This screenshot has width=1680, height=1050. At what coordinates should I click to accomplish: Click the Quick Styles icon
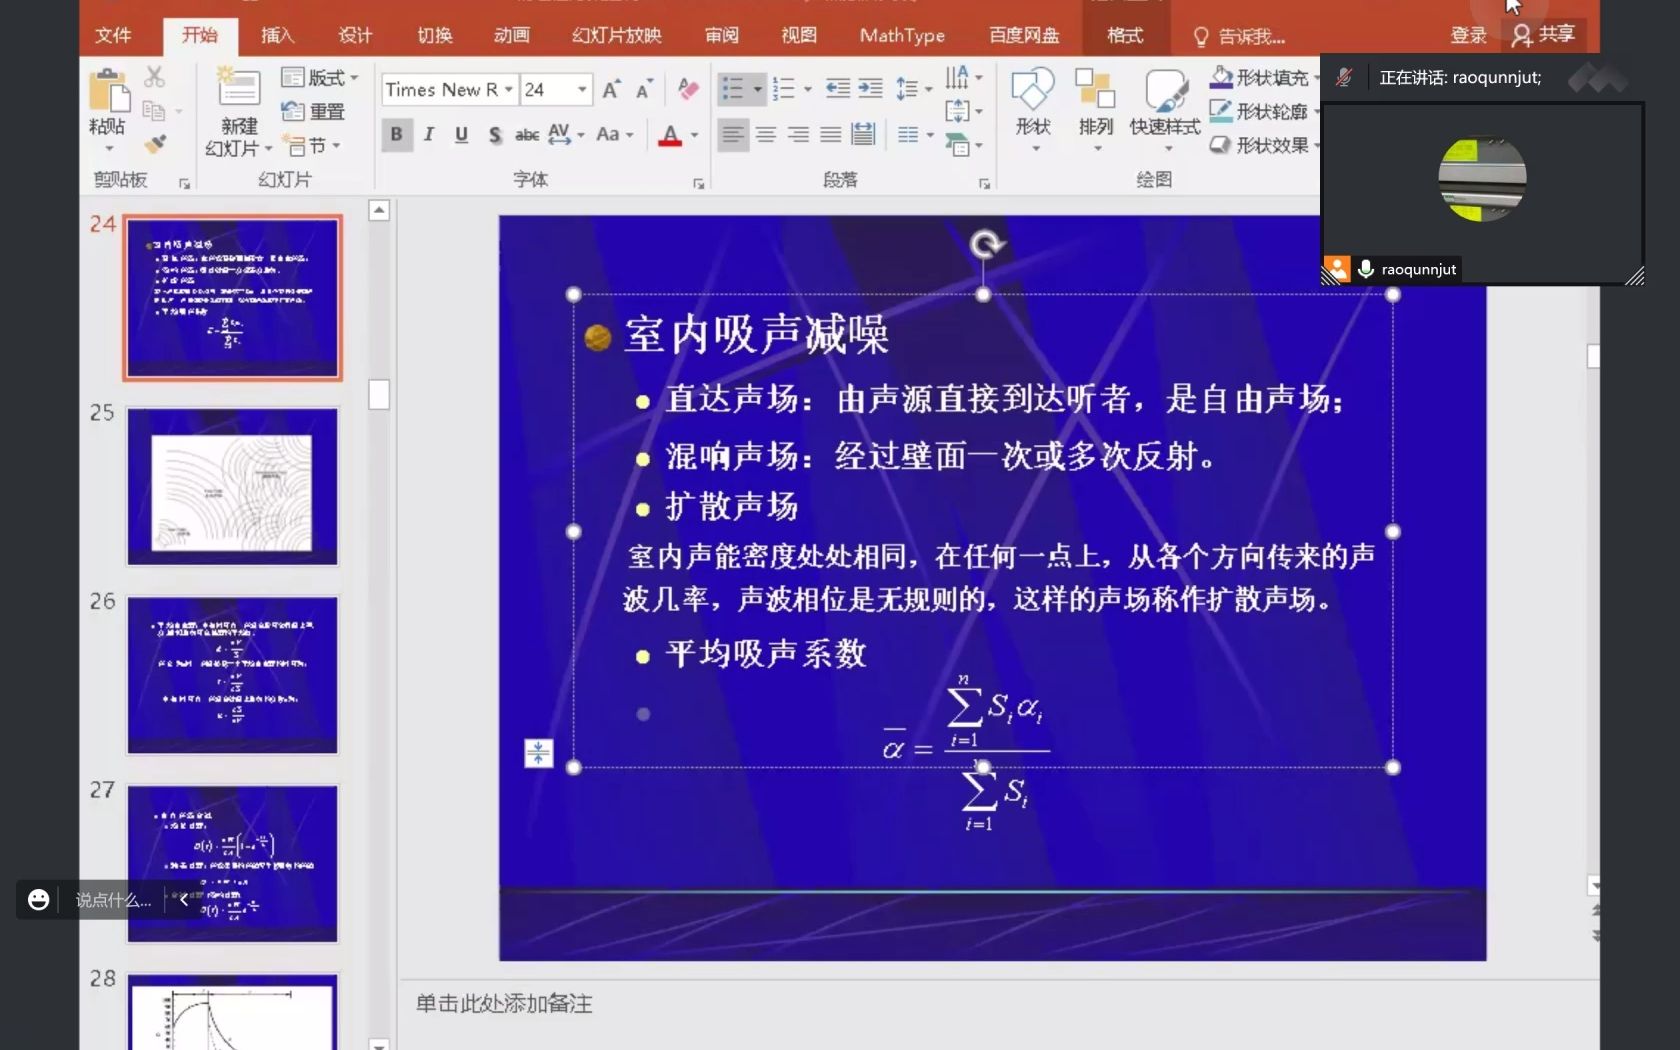1165,90
